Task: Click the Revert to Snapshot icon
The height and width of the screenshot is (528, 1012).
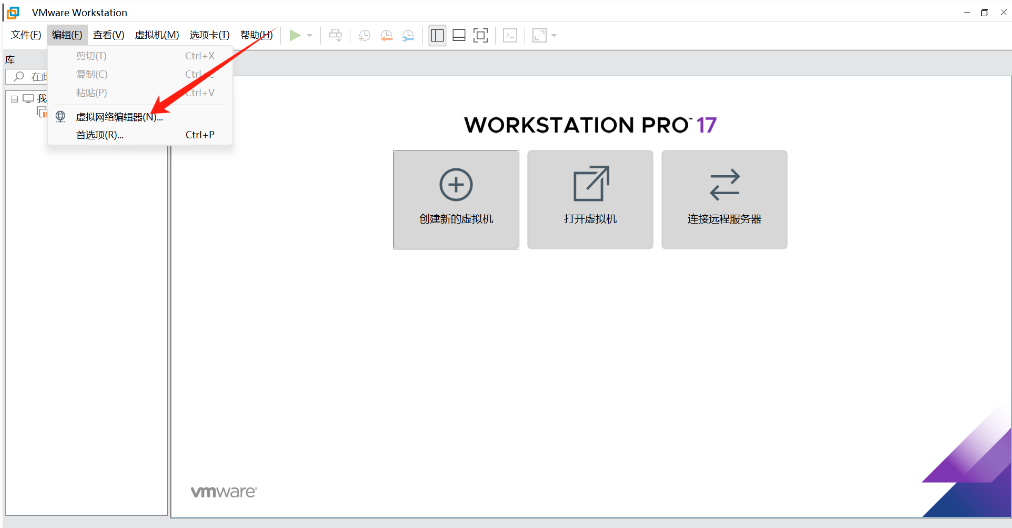Action: click(x=386, y=36)
